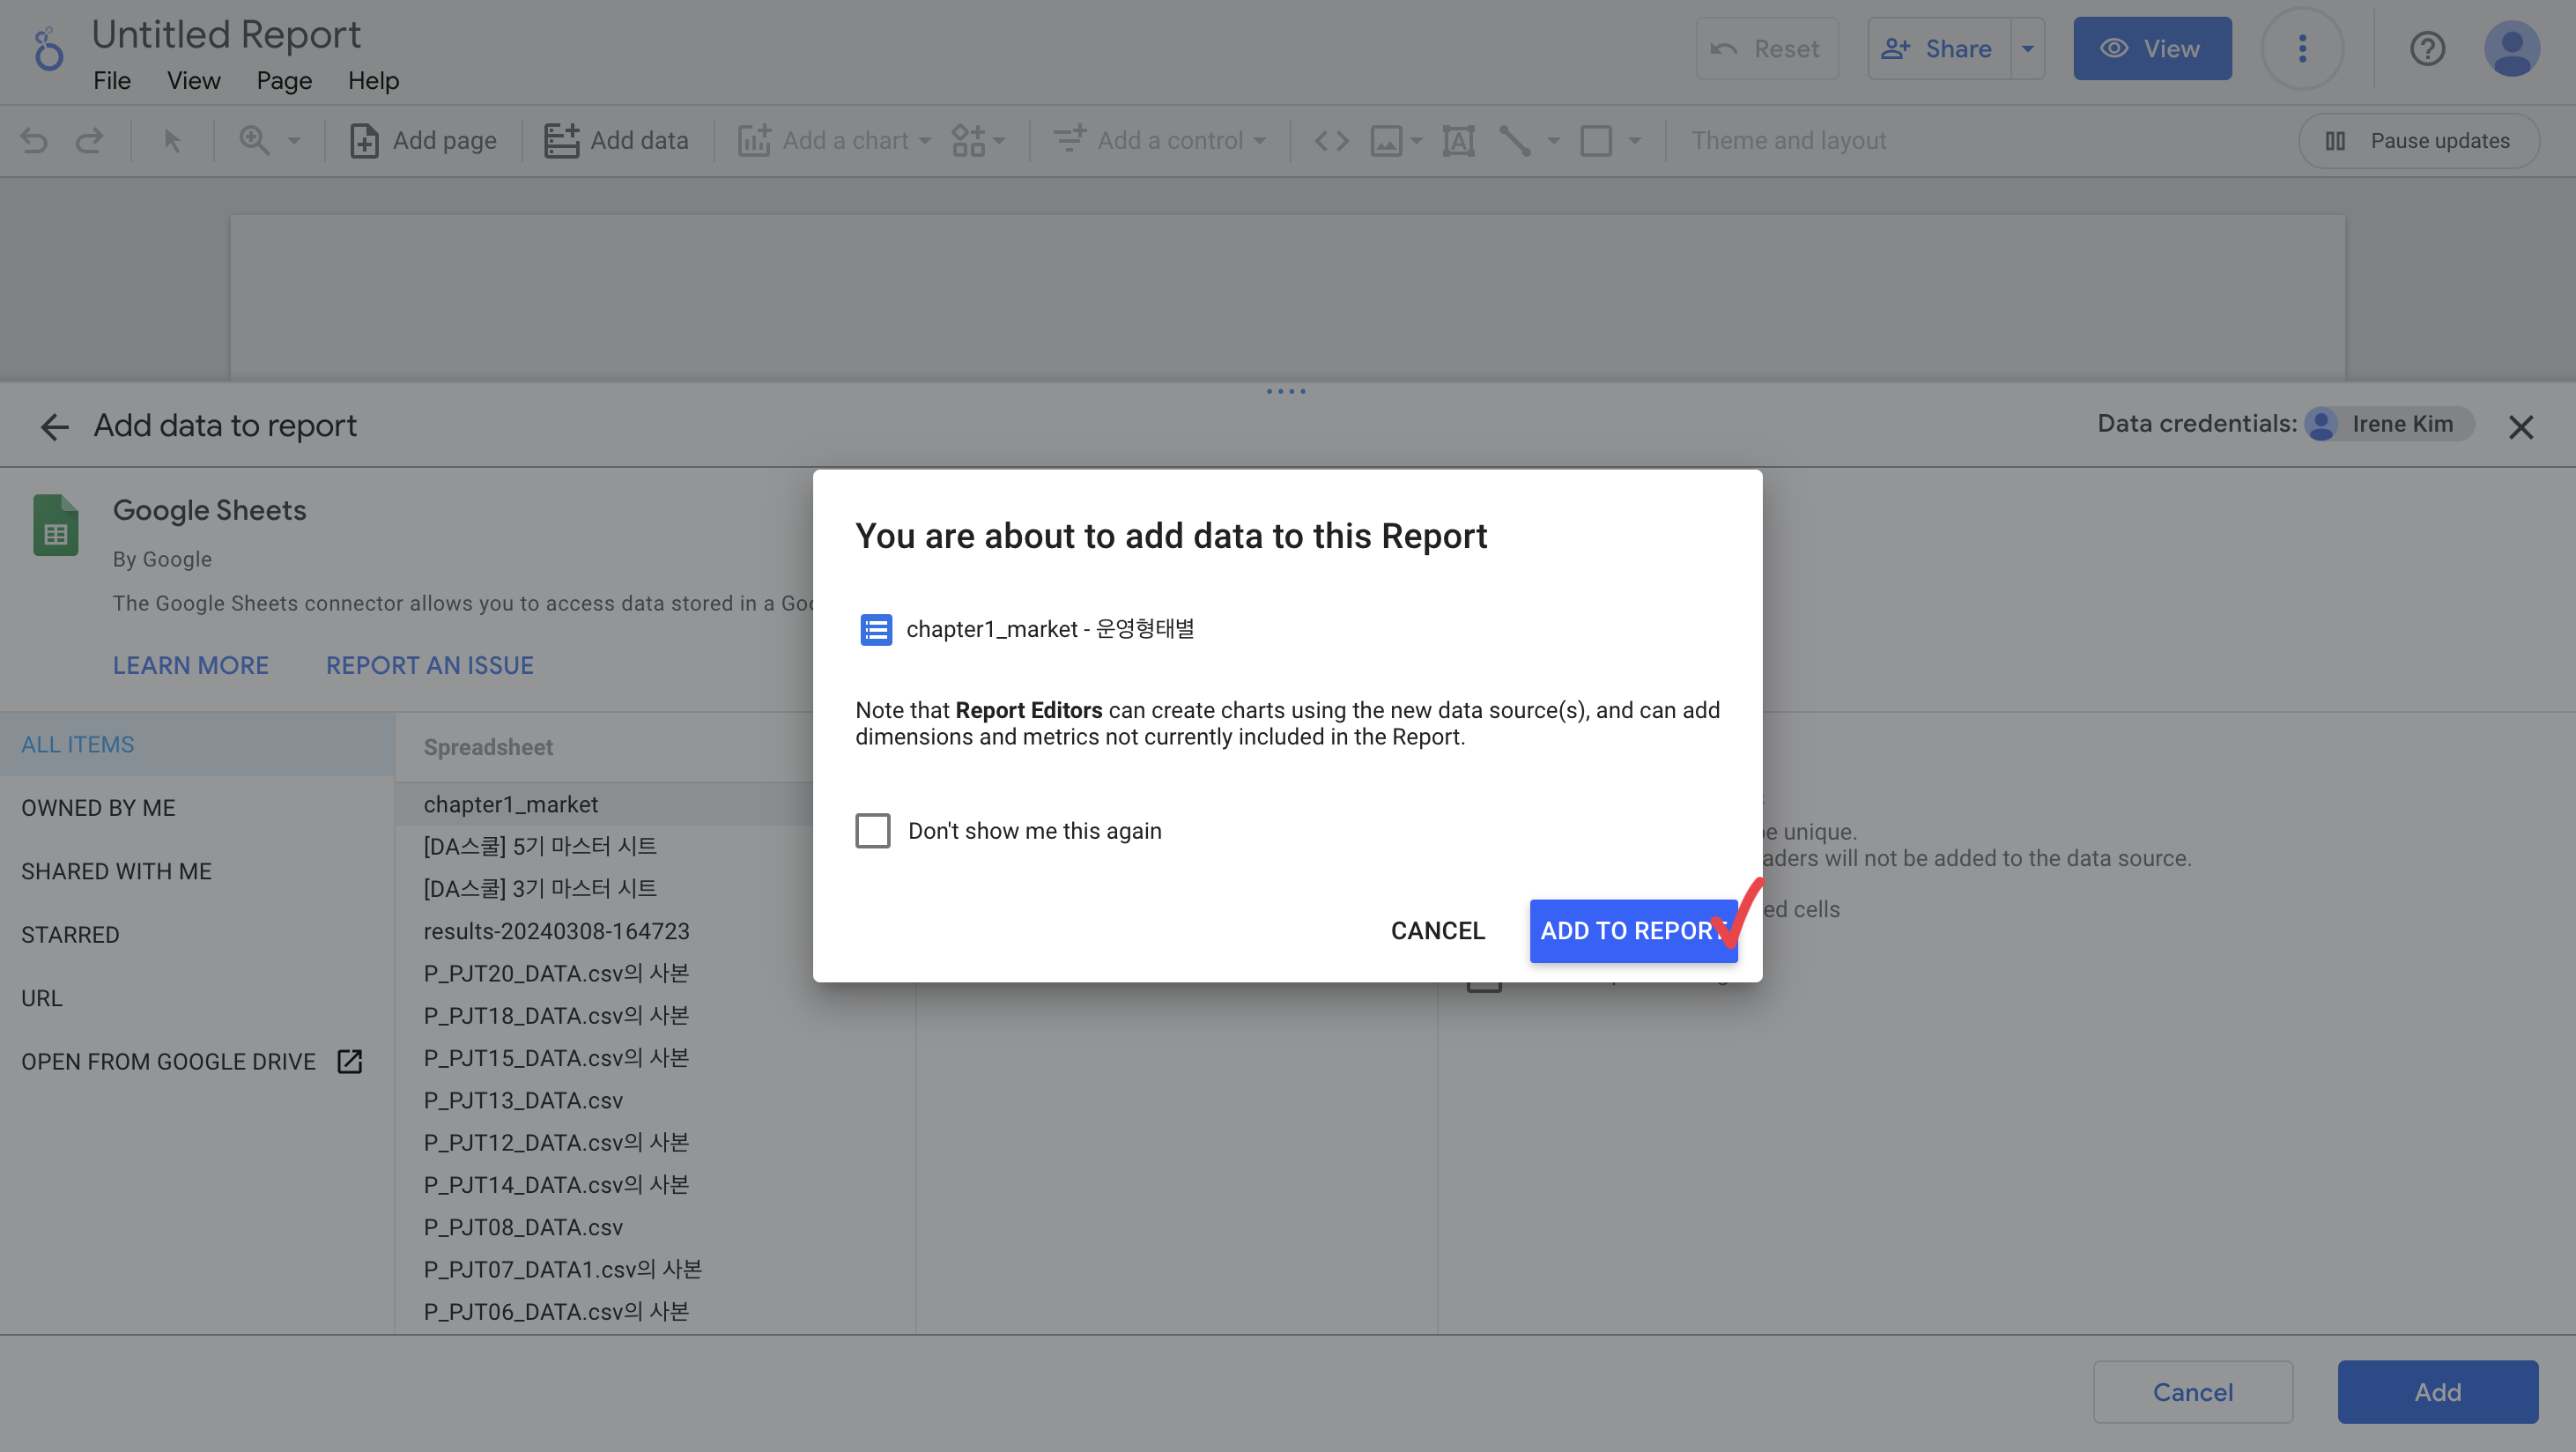
Task: Open the help question mark icon
Action: tap(2427, 48)
